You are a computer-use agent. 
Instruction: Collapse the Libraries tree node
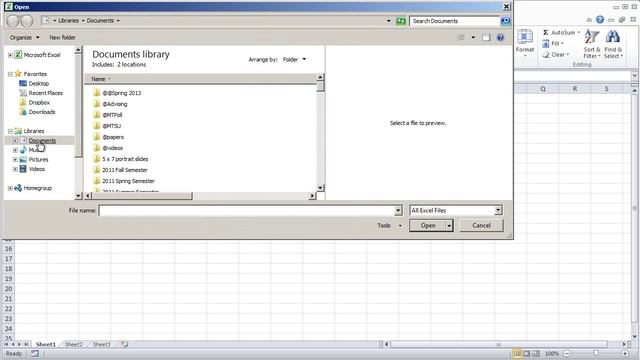[x=10, y=131]
